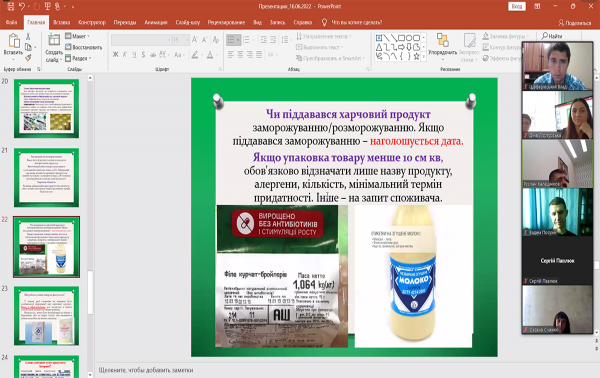Switch to the Animations ribbon tab
This screenshot has width=600, height=378.
[156, 22]
